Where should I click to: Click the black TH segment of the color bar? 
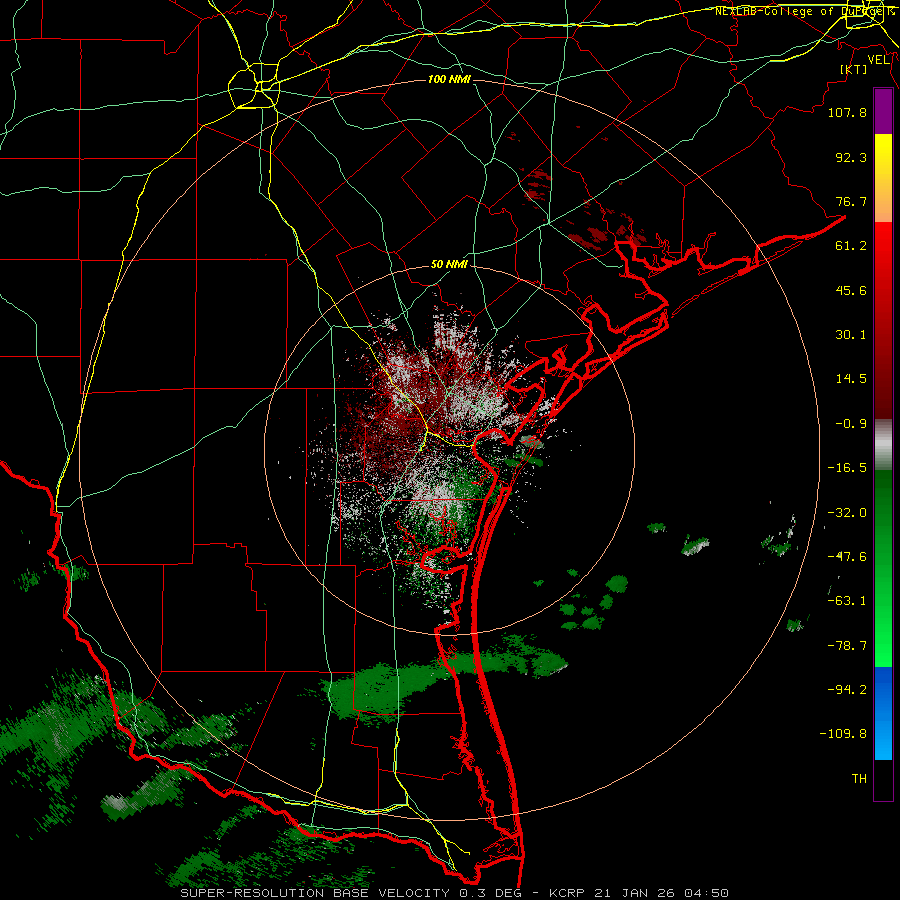tap(883, 779)
